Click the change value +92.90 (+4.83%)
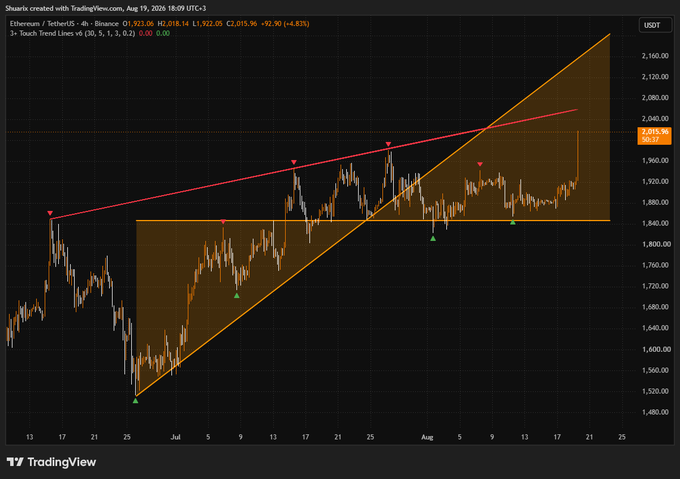The image size is (680, 479). [285, 24]
